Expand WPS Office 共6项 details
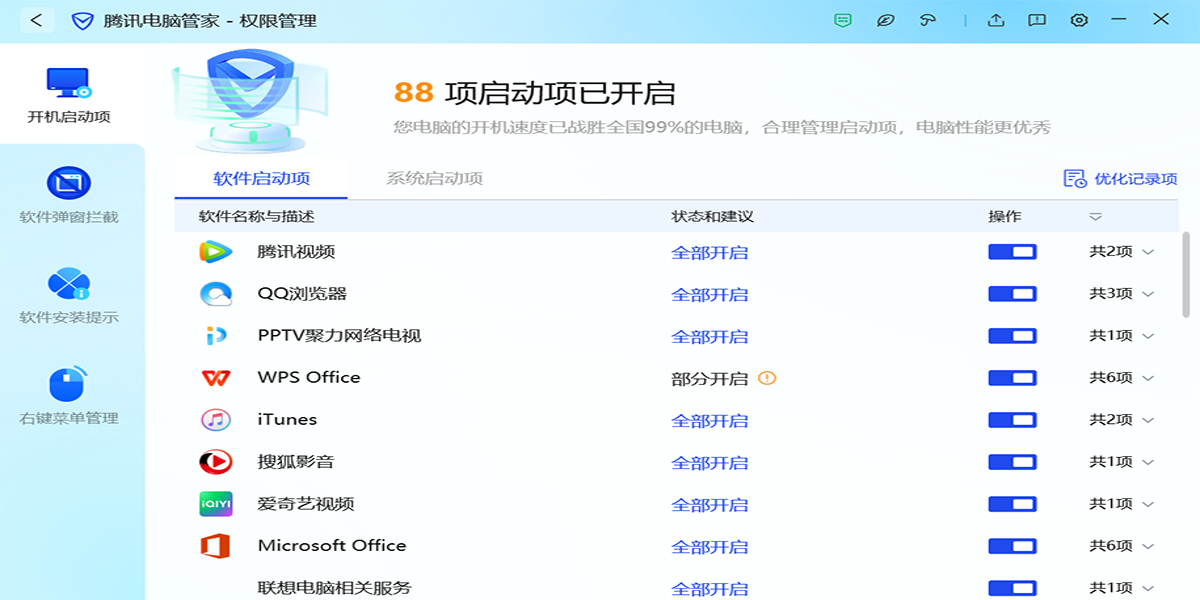The image size is (1200, 600). [1121, 378]
